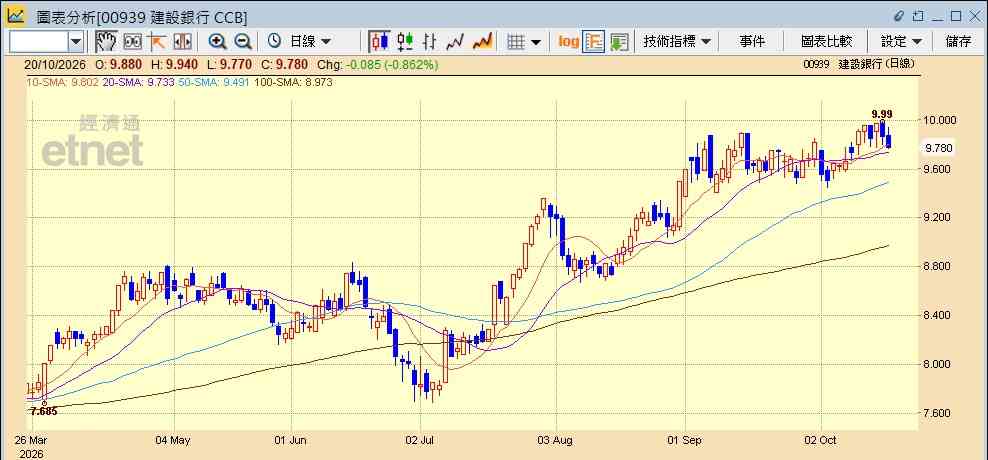The image size is (988, 460).
Task: Click the horizontal compress/expand chart icon
Action: point(182,42)
